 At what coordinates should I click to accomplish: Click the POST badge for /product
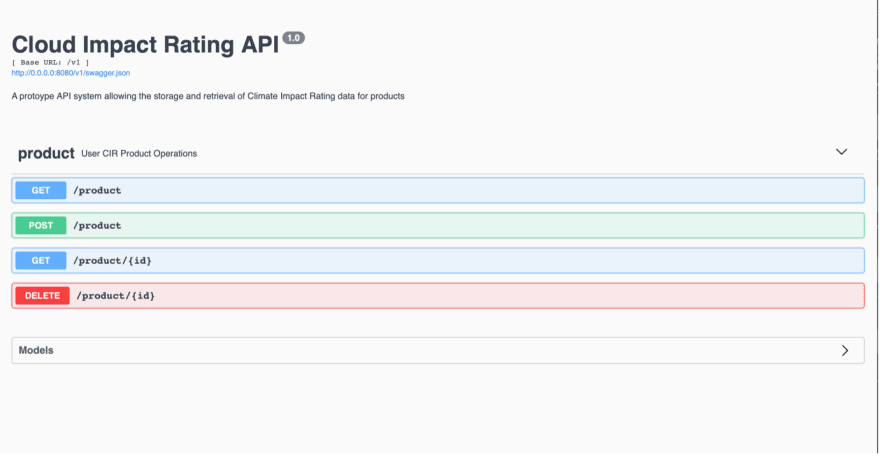[41, 225]
